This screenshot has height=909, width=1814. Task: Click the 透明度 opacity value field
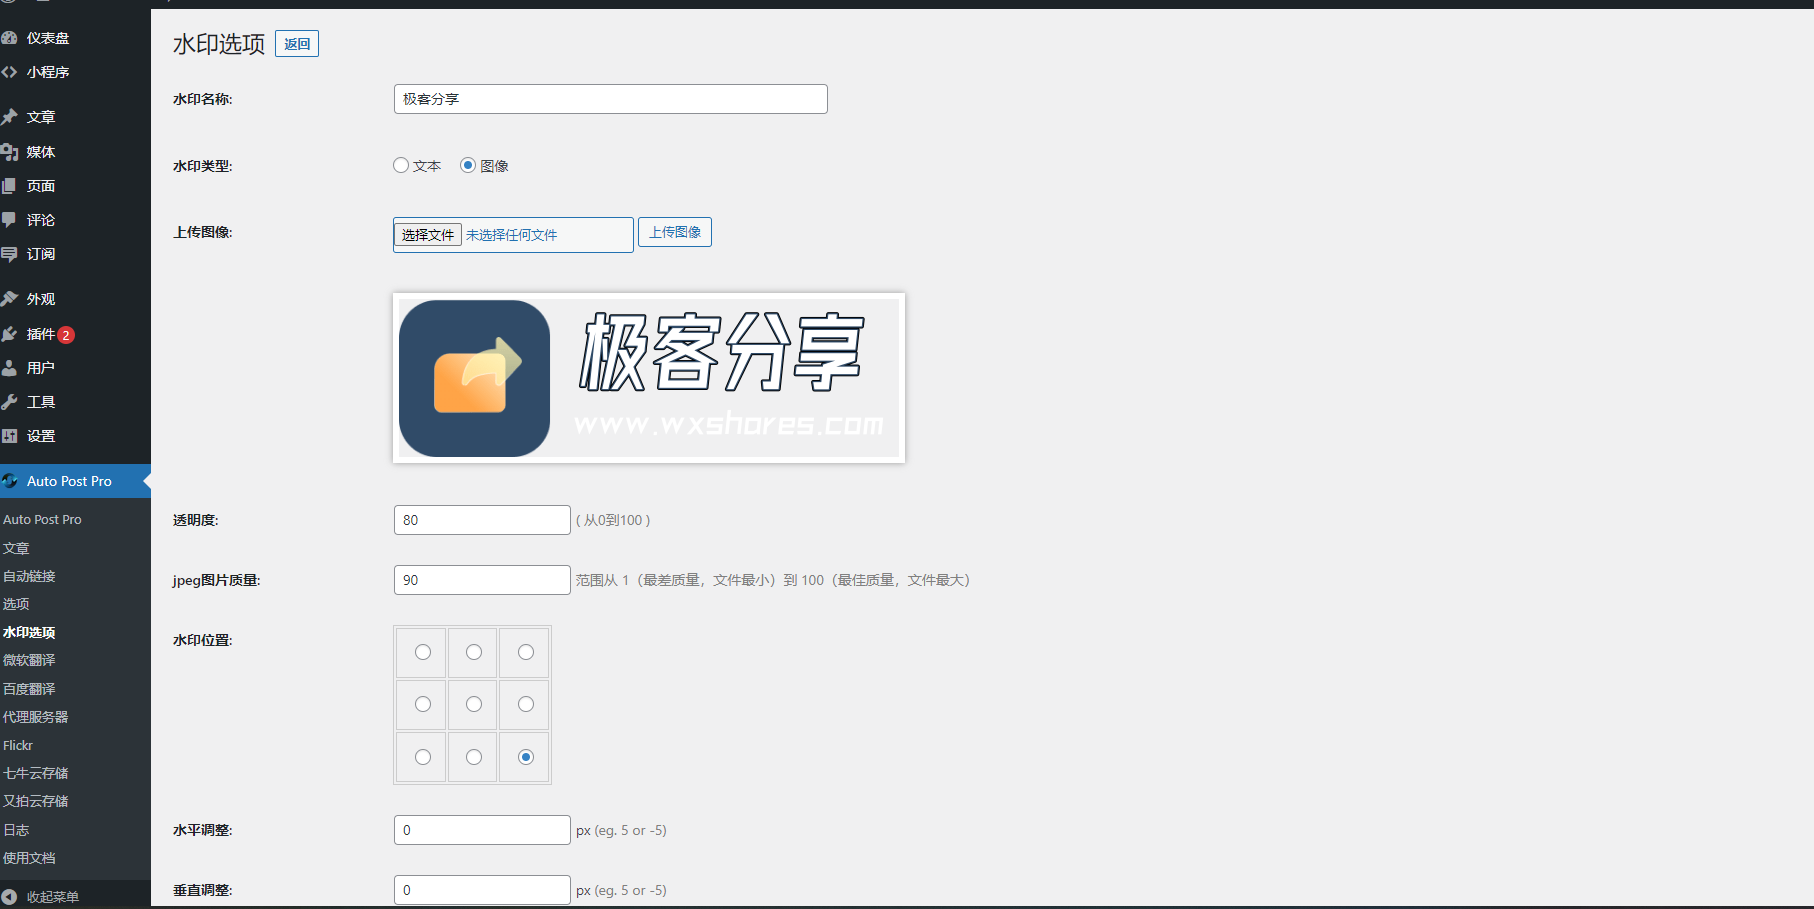482,519
